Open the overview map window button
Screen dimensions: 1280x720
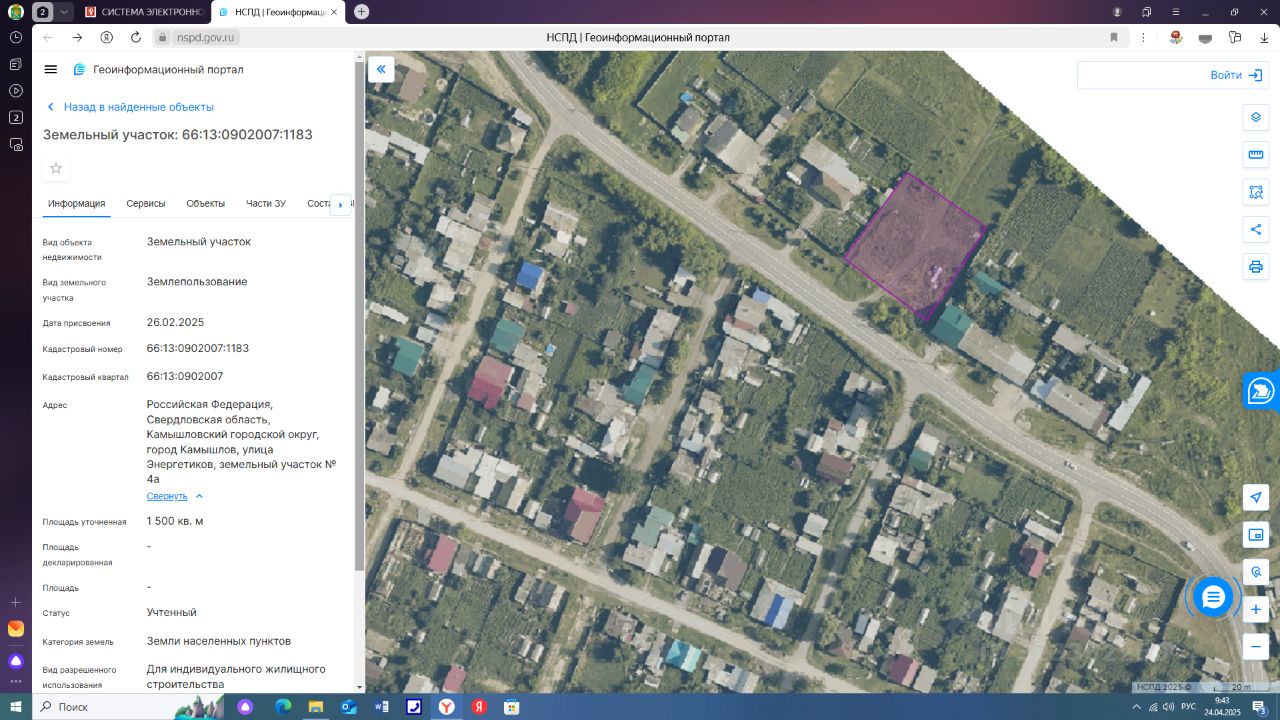1256,535
